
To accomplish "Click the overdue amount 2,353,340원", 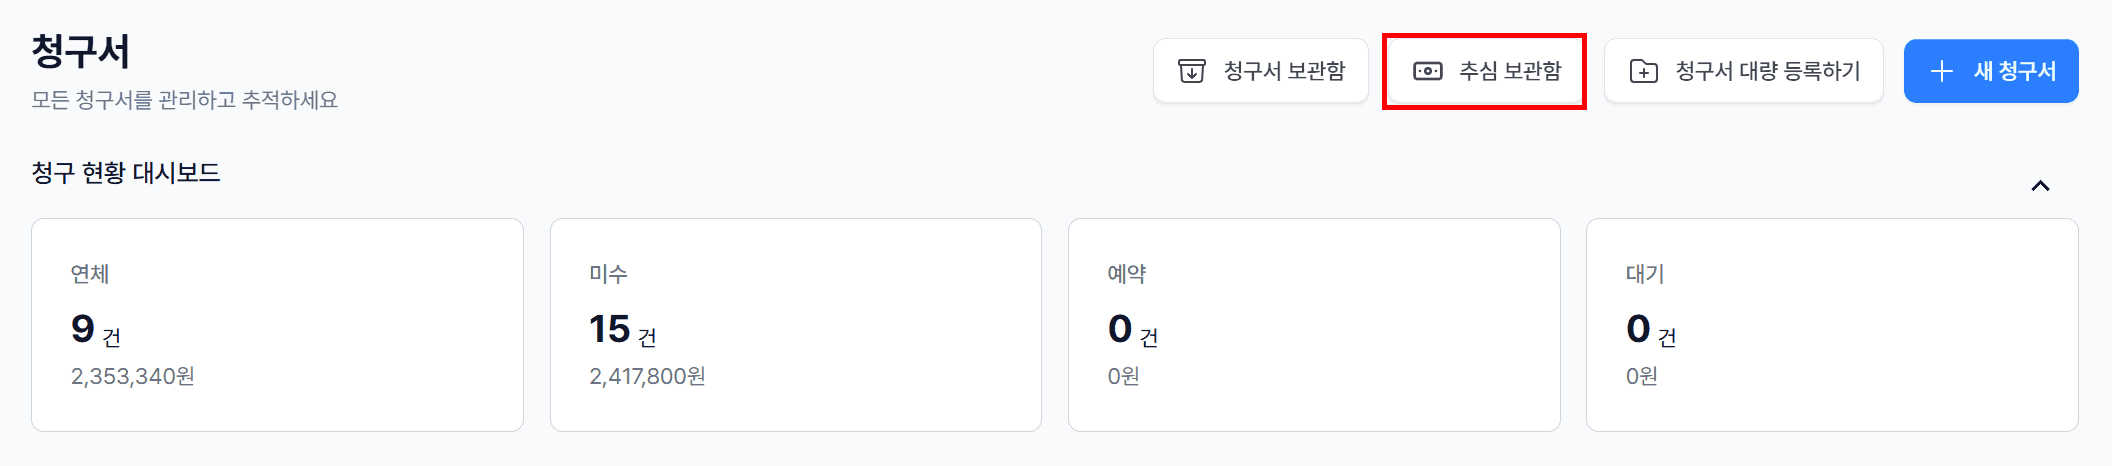I will pyautogui.click(x=133, y=376).
